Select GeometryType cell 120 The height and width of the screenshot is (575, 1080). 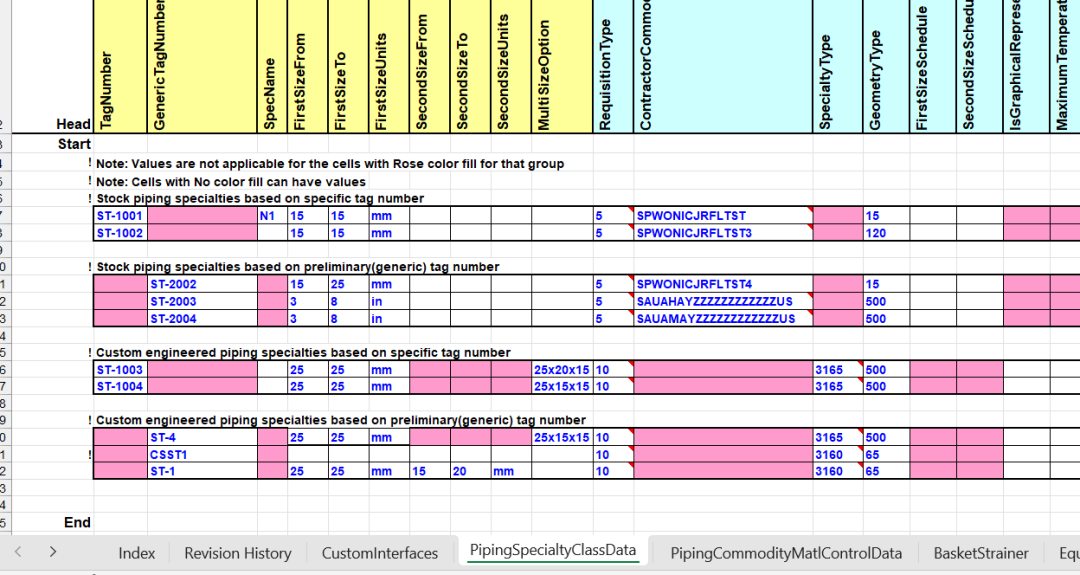886,233
